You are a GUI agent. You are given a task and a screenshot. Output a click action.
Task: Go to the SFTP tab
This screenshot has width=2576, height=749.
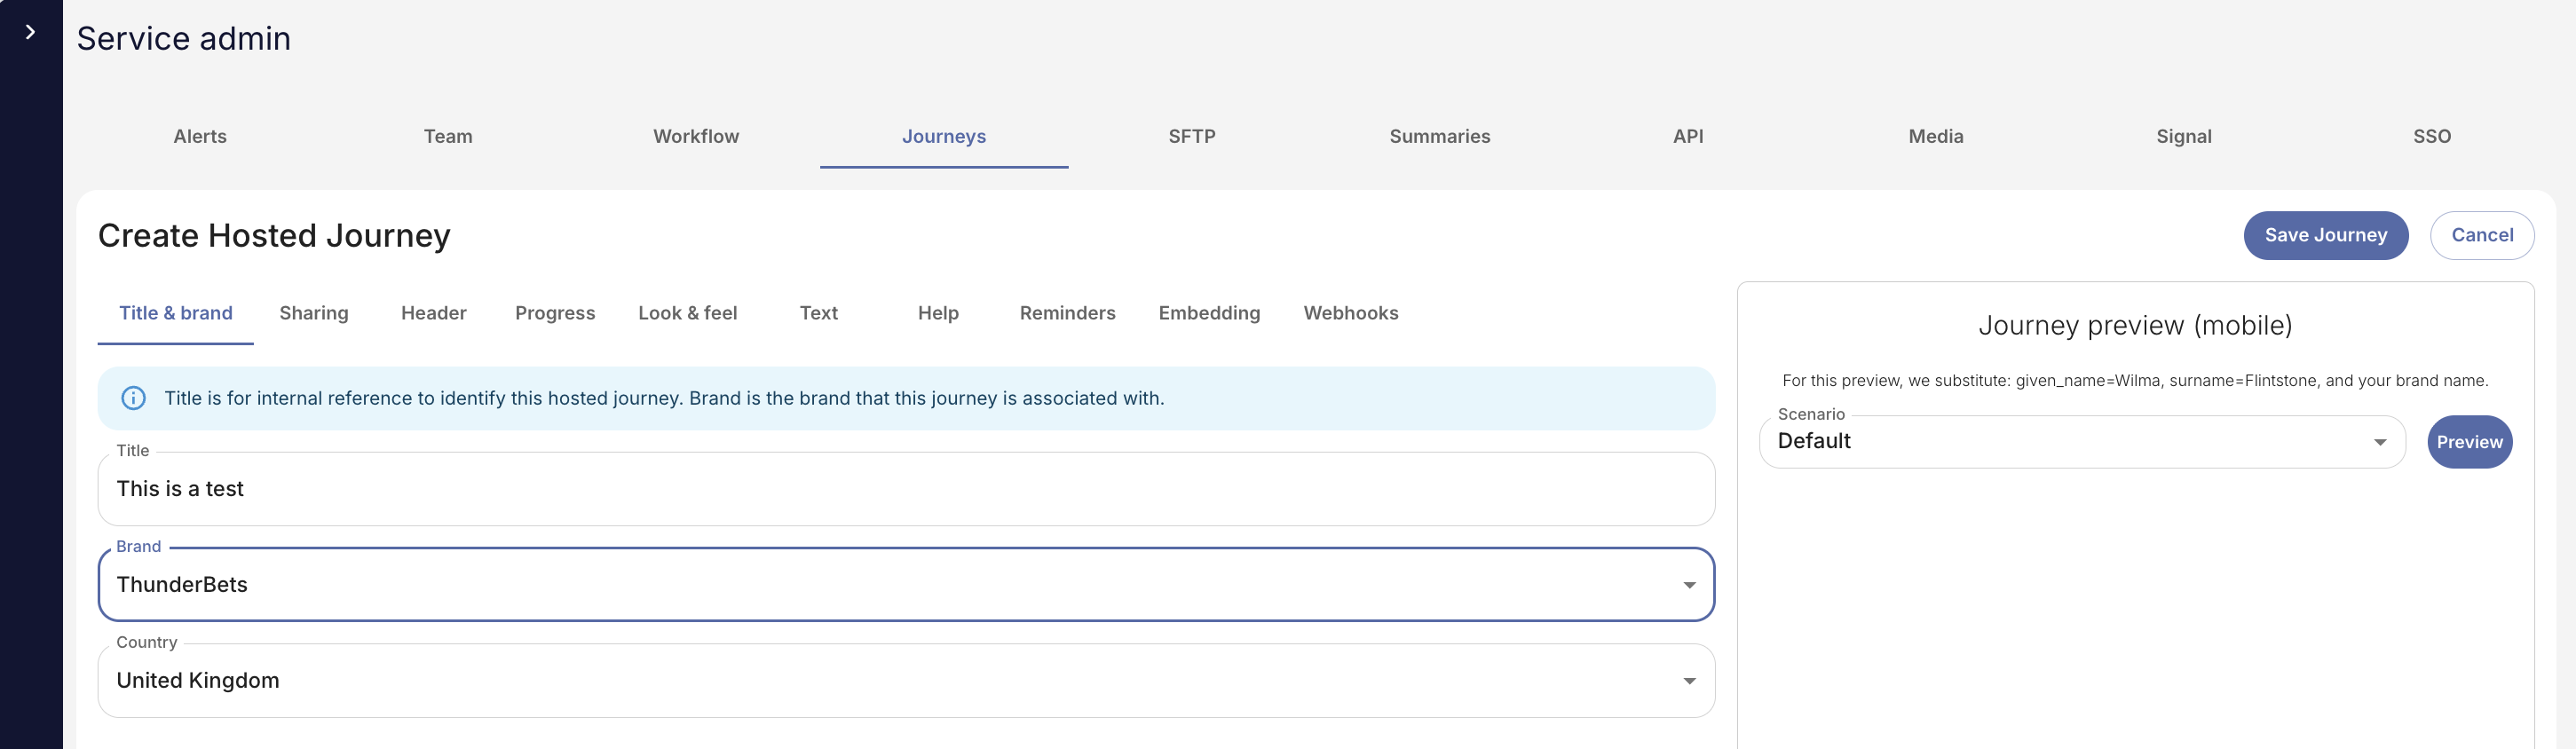point(1192,136)
